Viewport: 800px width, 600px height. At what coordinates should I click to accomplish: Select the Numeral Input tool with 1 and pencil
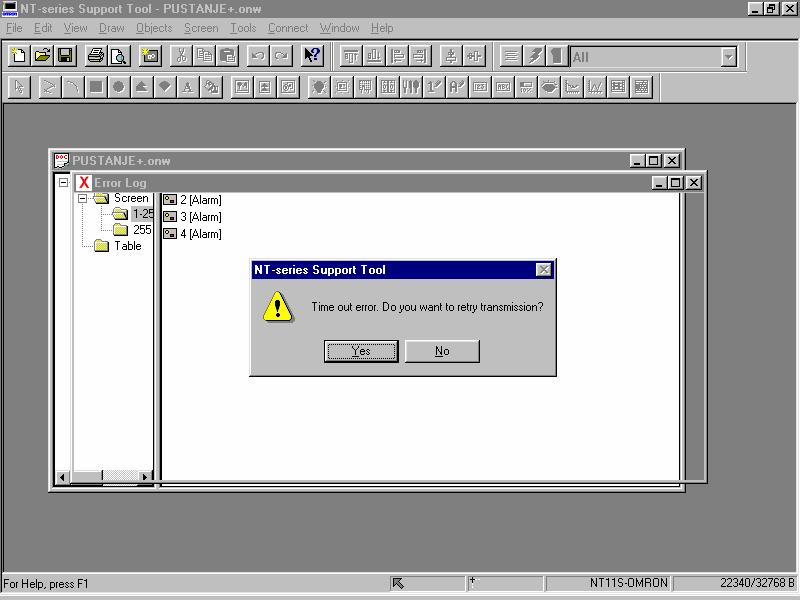click(x=434, y=87)
